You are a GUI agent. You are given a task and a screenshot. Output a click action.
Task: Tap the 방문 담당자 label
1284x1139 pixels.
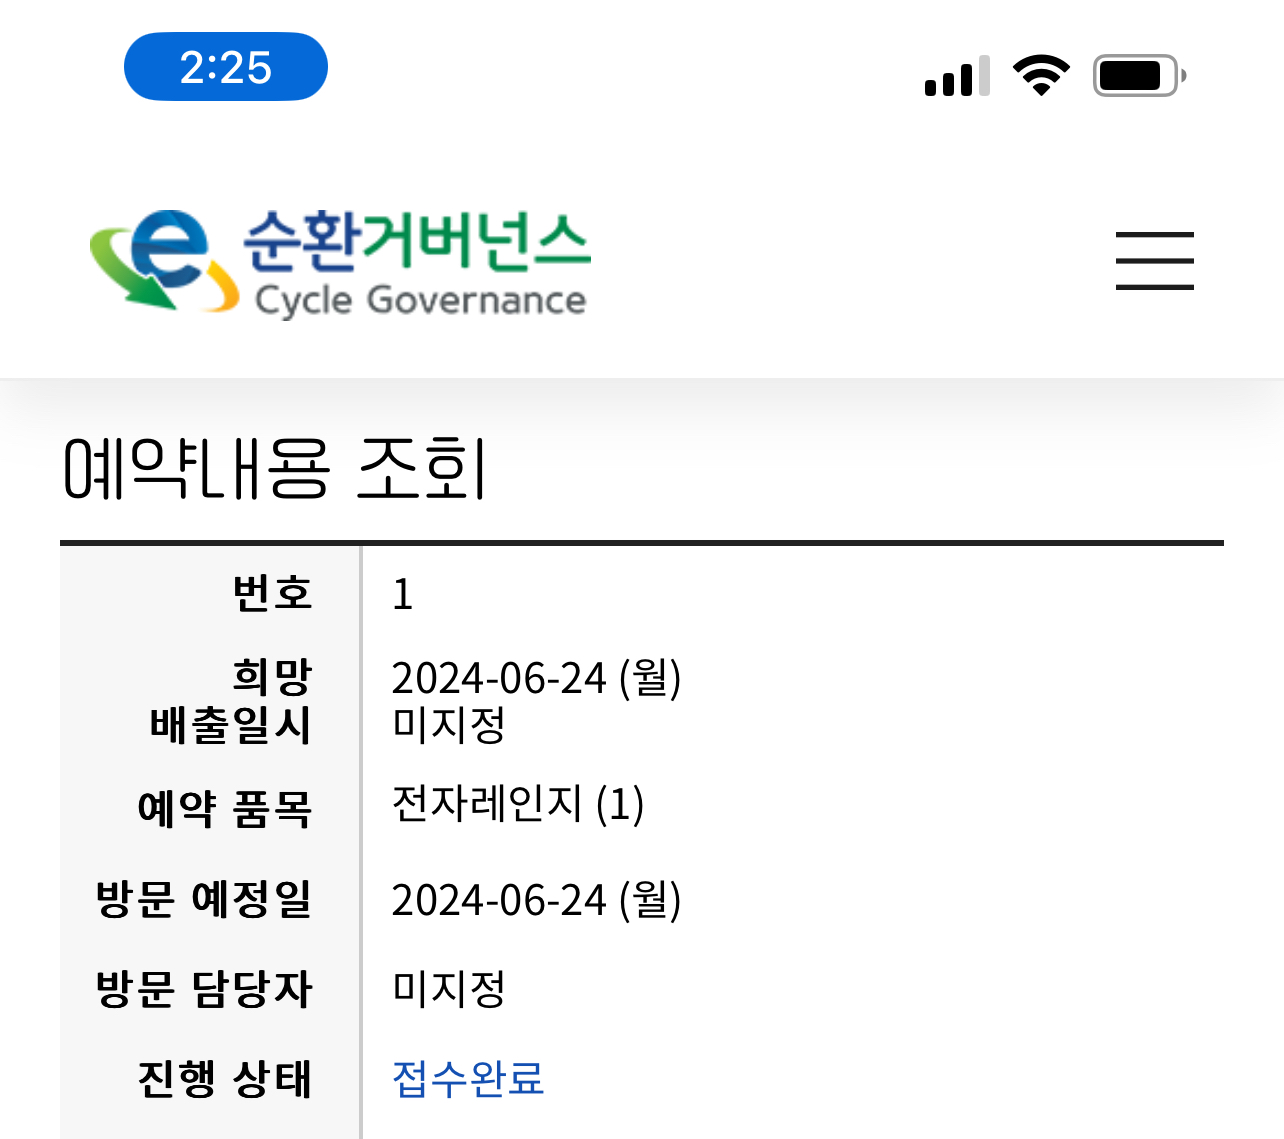(x=204, y=989)
